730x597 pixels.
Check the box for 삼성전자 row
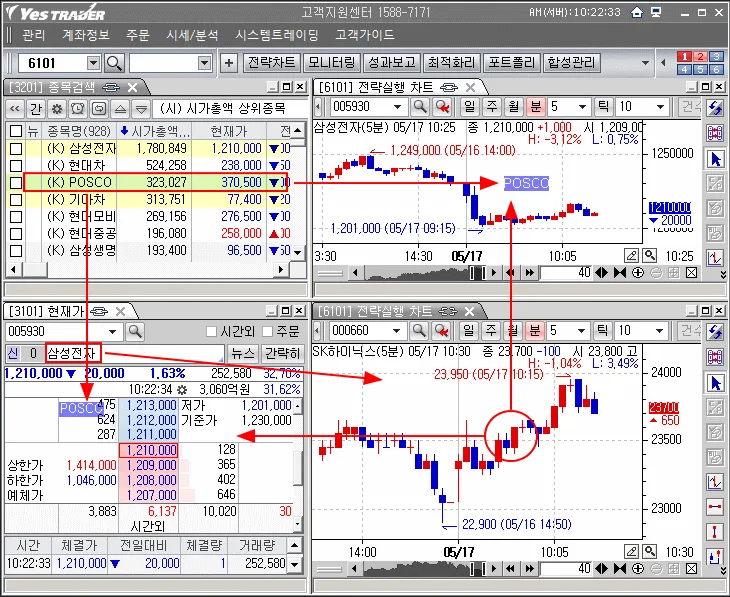[x=16, y=149]
